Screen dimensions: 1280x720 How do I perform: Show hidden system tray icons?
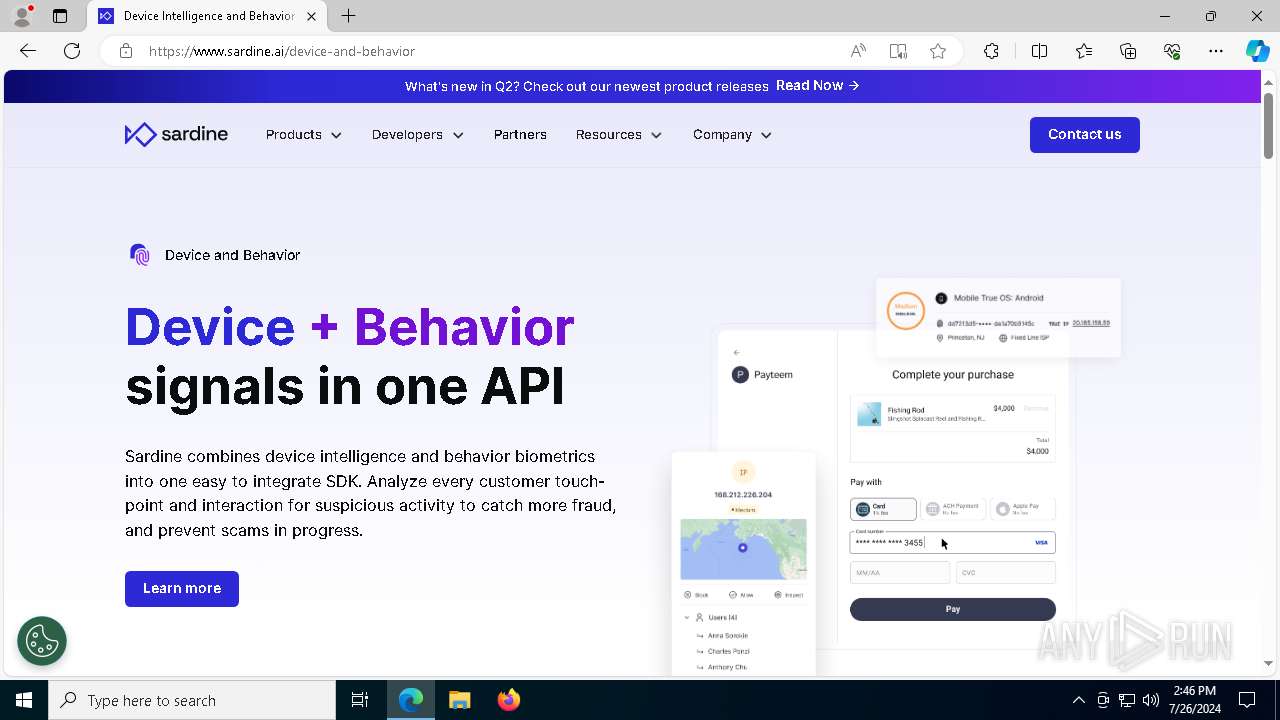pyautogui.click(x=1078, y=700)
